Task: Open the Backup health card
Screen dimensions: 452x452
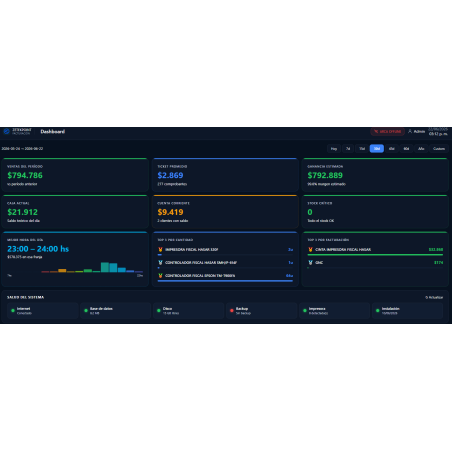Action: coord(262,311)
